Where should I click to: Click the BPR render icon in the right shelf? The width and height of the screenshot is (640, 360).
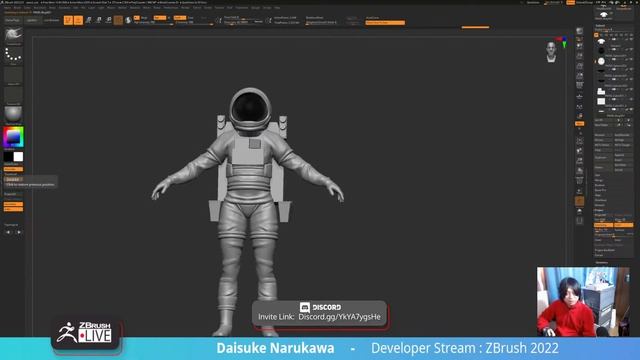pos(580,31)
